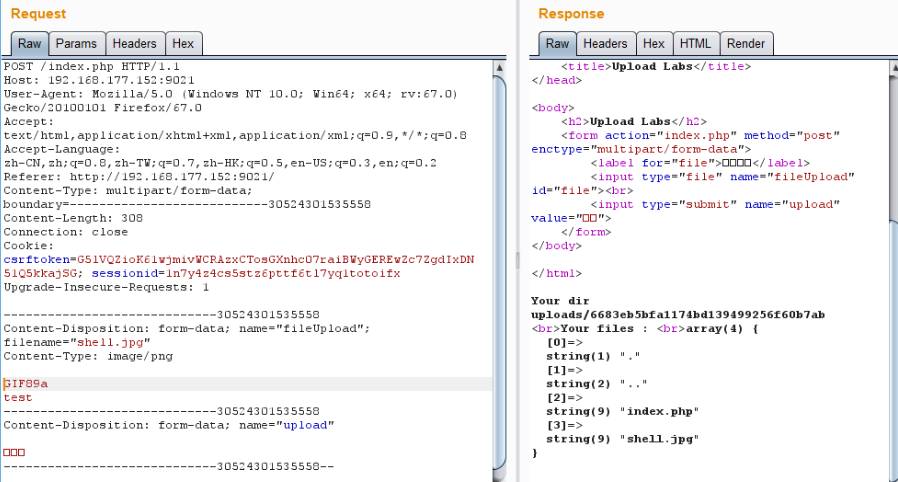Open the response Render tab

click(745, 44)
